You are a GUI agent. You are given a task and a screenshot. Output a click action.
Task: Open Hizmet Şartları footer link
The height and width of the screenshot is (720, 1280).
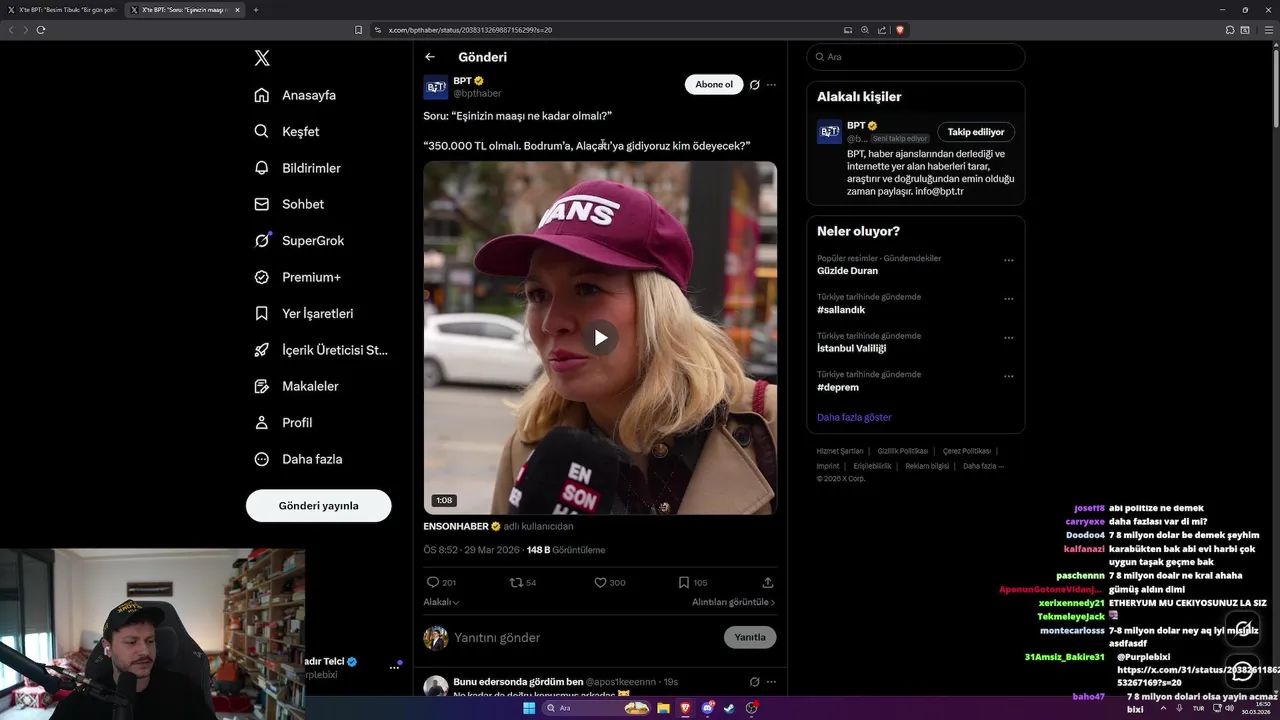click(x=840, y=451)
